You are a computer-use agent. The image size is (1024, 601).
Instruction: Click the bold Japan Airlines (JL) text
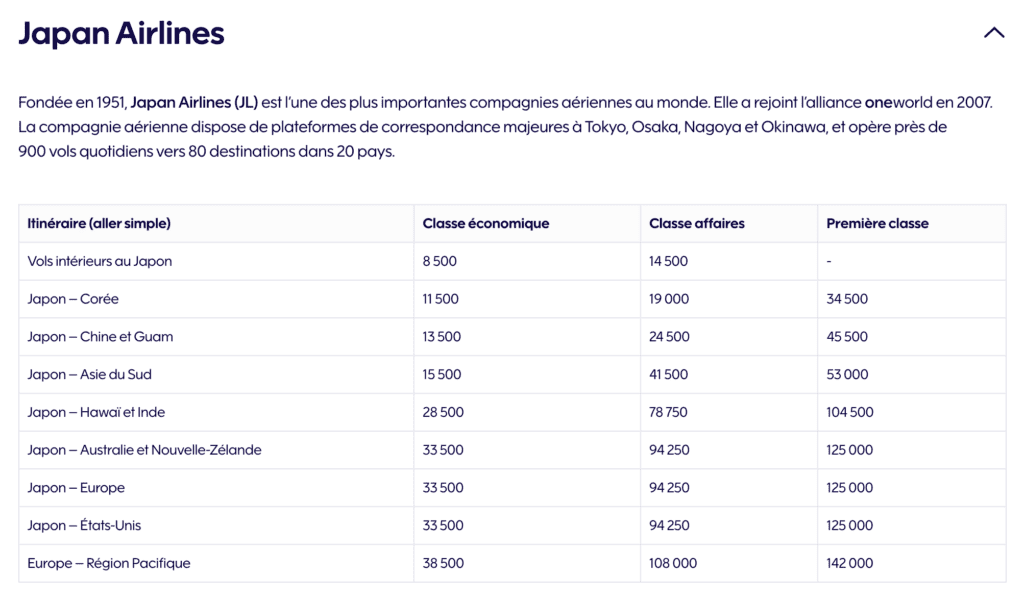coord(194,102)
